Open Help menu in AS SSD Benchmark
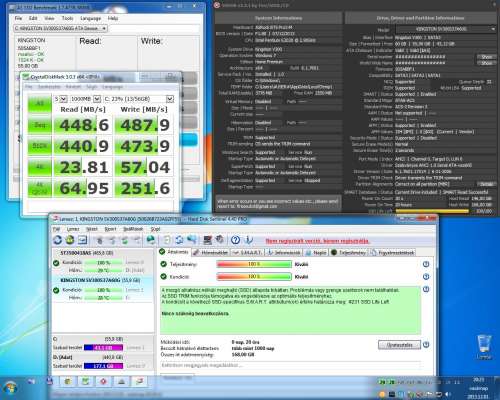Screen dimensions: 500x400 tap(113, 18)
